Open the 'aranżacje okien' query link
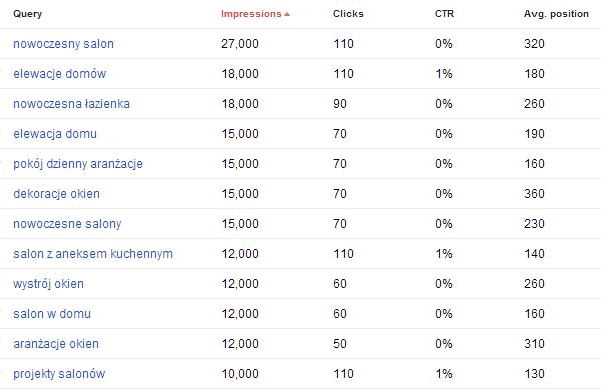Image resolution: width=601 pixels, height=389 pixels. [x=56, y=344]
